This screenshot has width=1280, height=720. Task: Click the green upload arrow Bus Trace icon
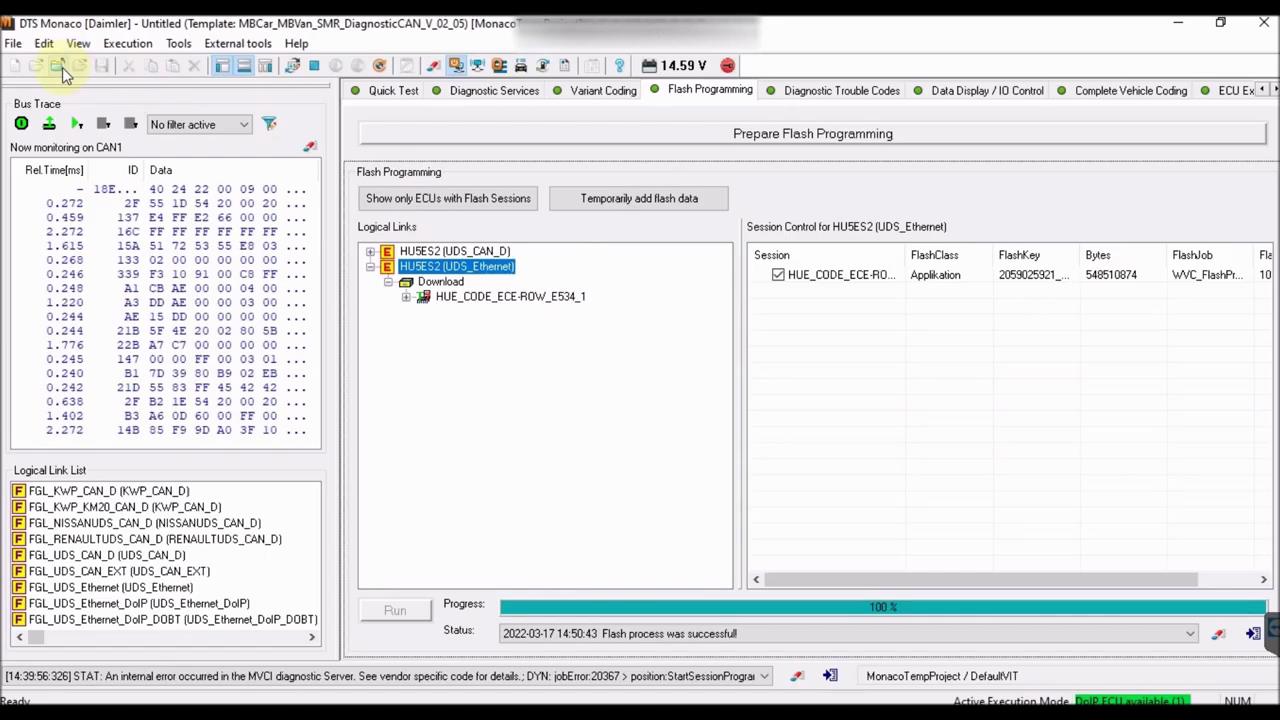[49, 124]
